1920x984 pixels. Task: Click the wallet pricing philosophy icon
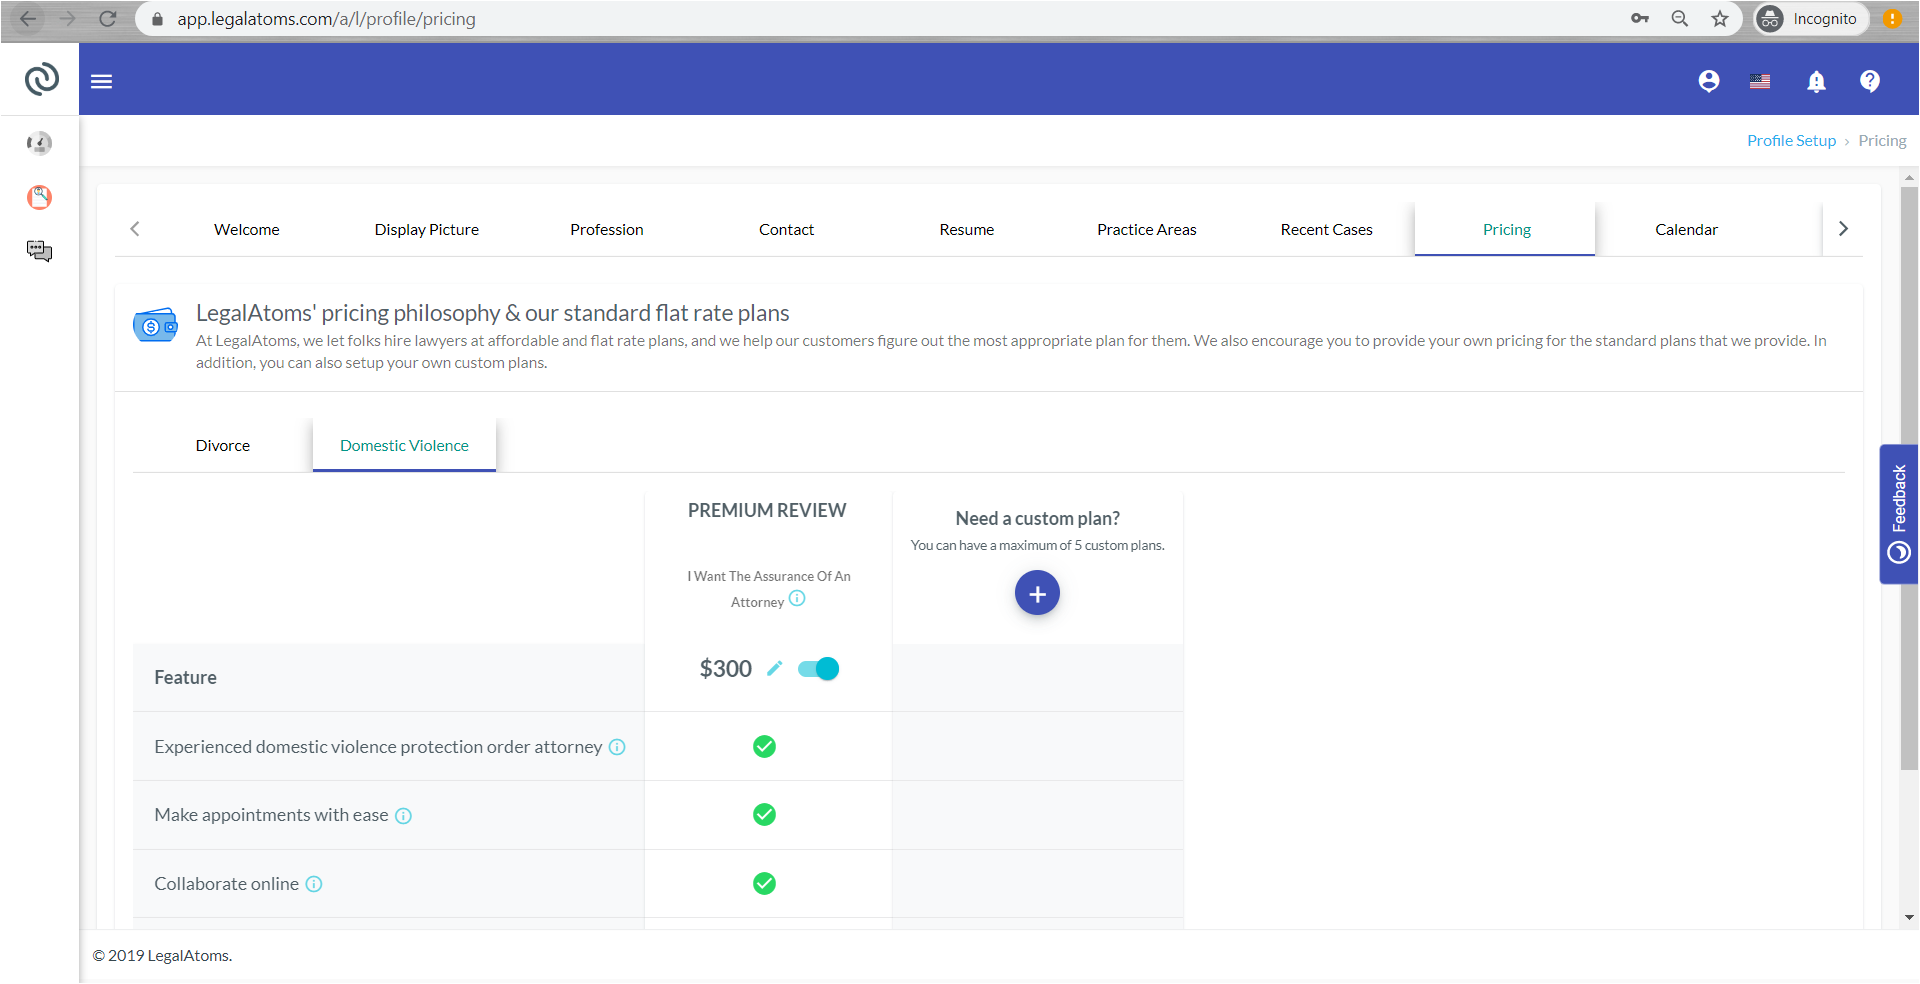coord(155,325)
